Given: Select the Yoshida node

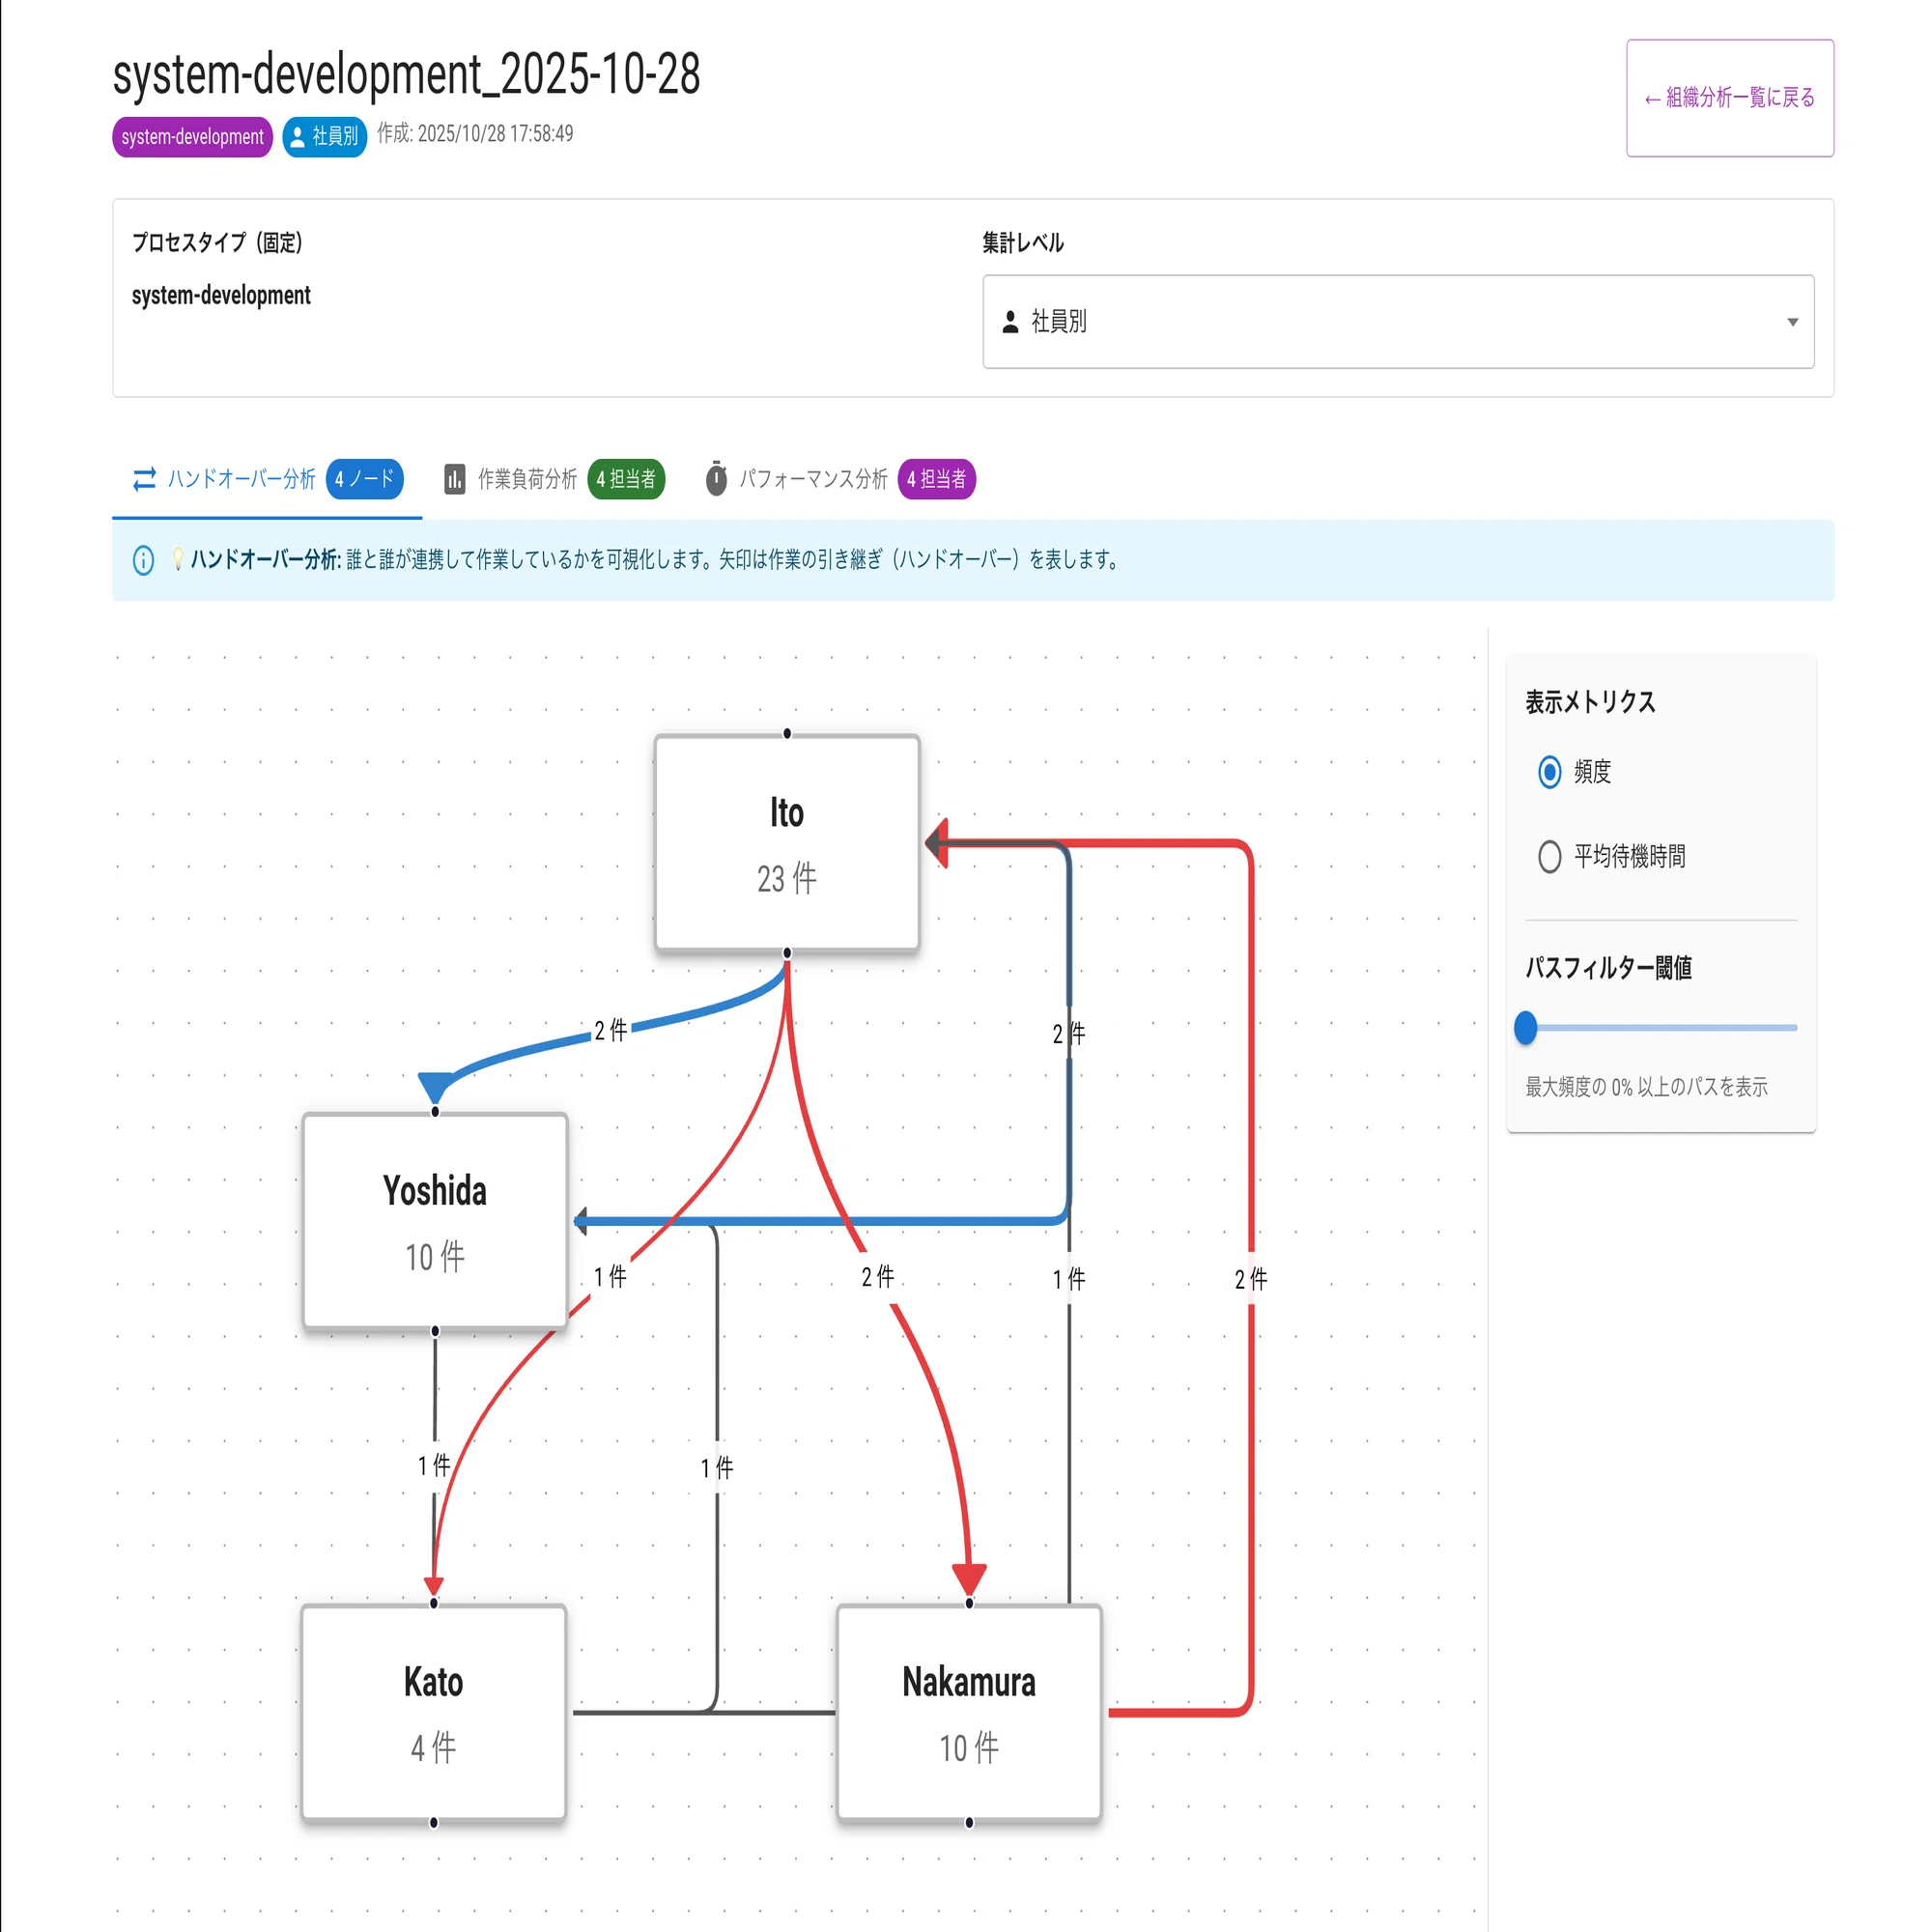Looking at the screenshot, I should click(x=435, y=1221).
